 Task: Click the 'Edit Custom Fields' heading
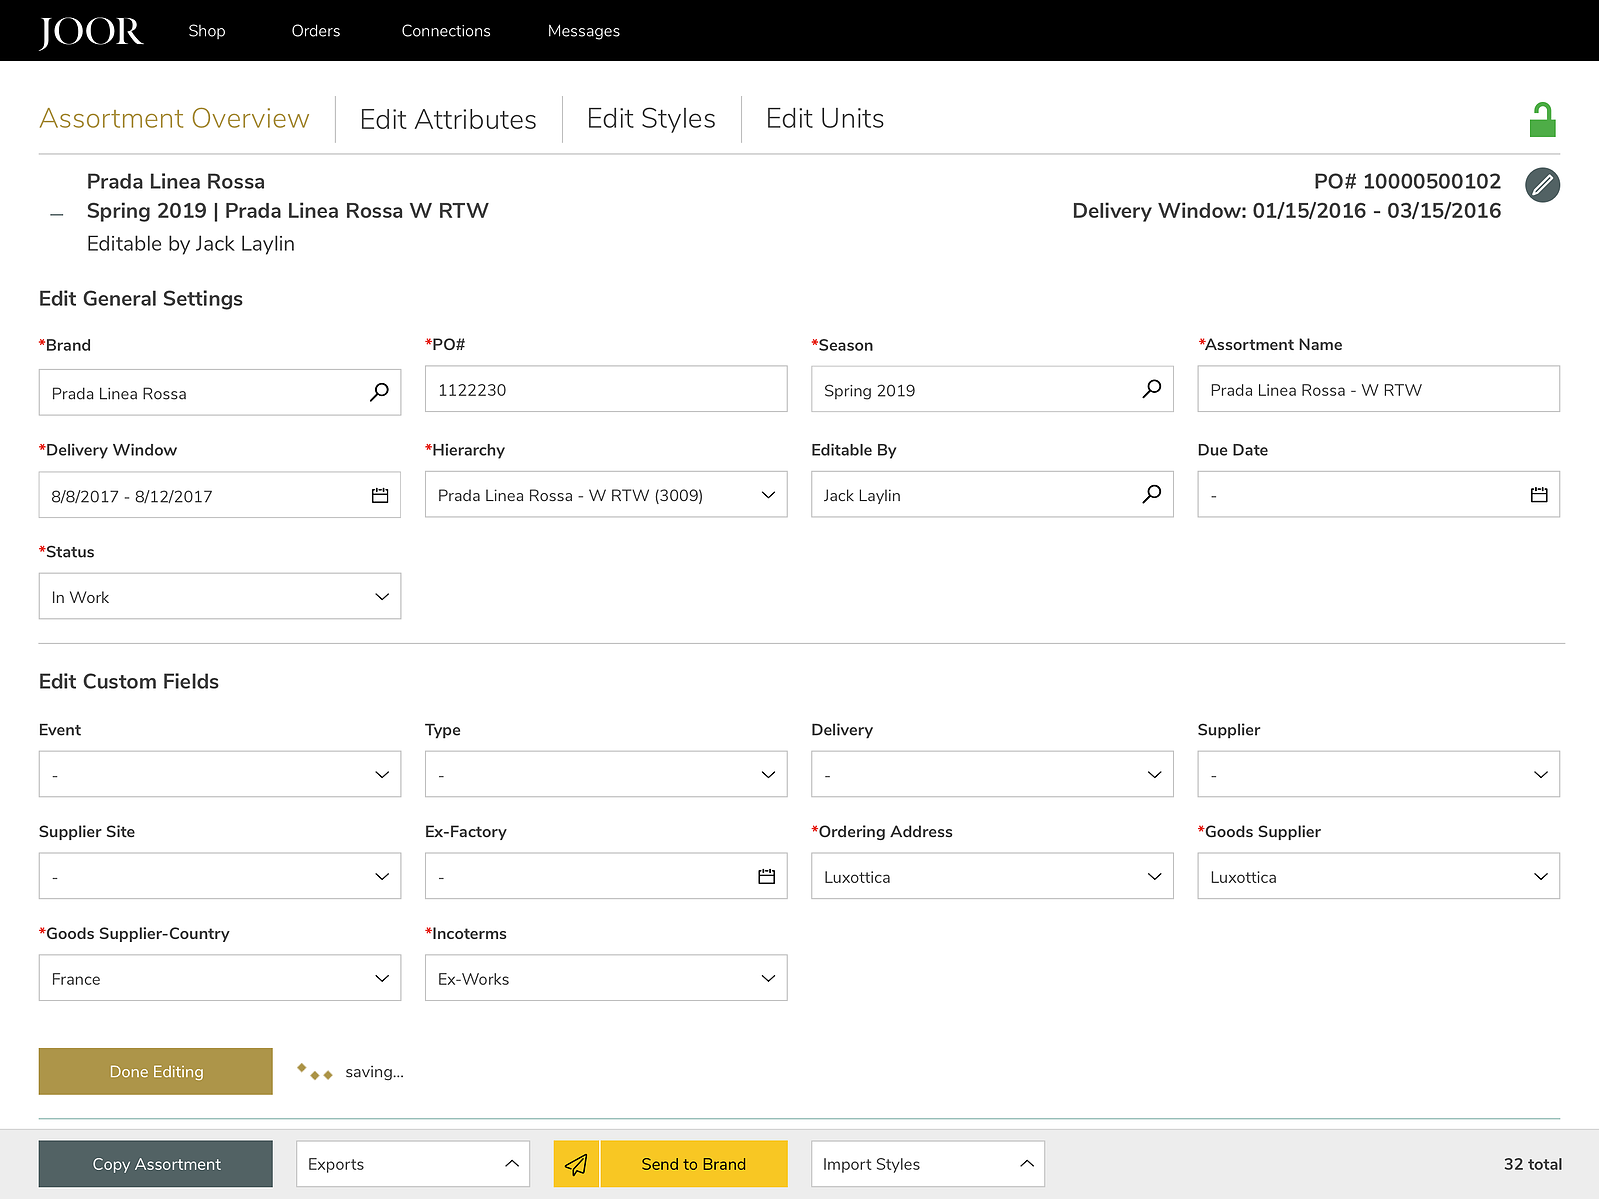[129, 682]
